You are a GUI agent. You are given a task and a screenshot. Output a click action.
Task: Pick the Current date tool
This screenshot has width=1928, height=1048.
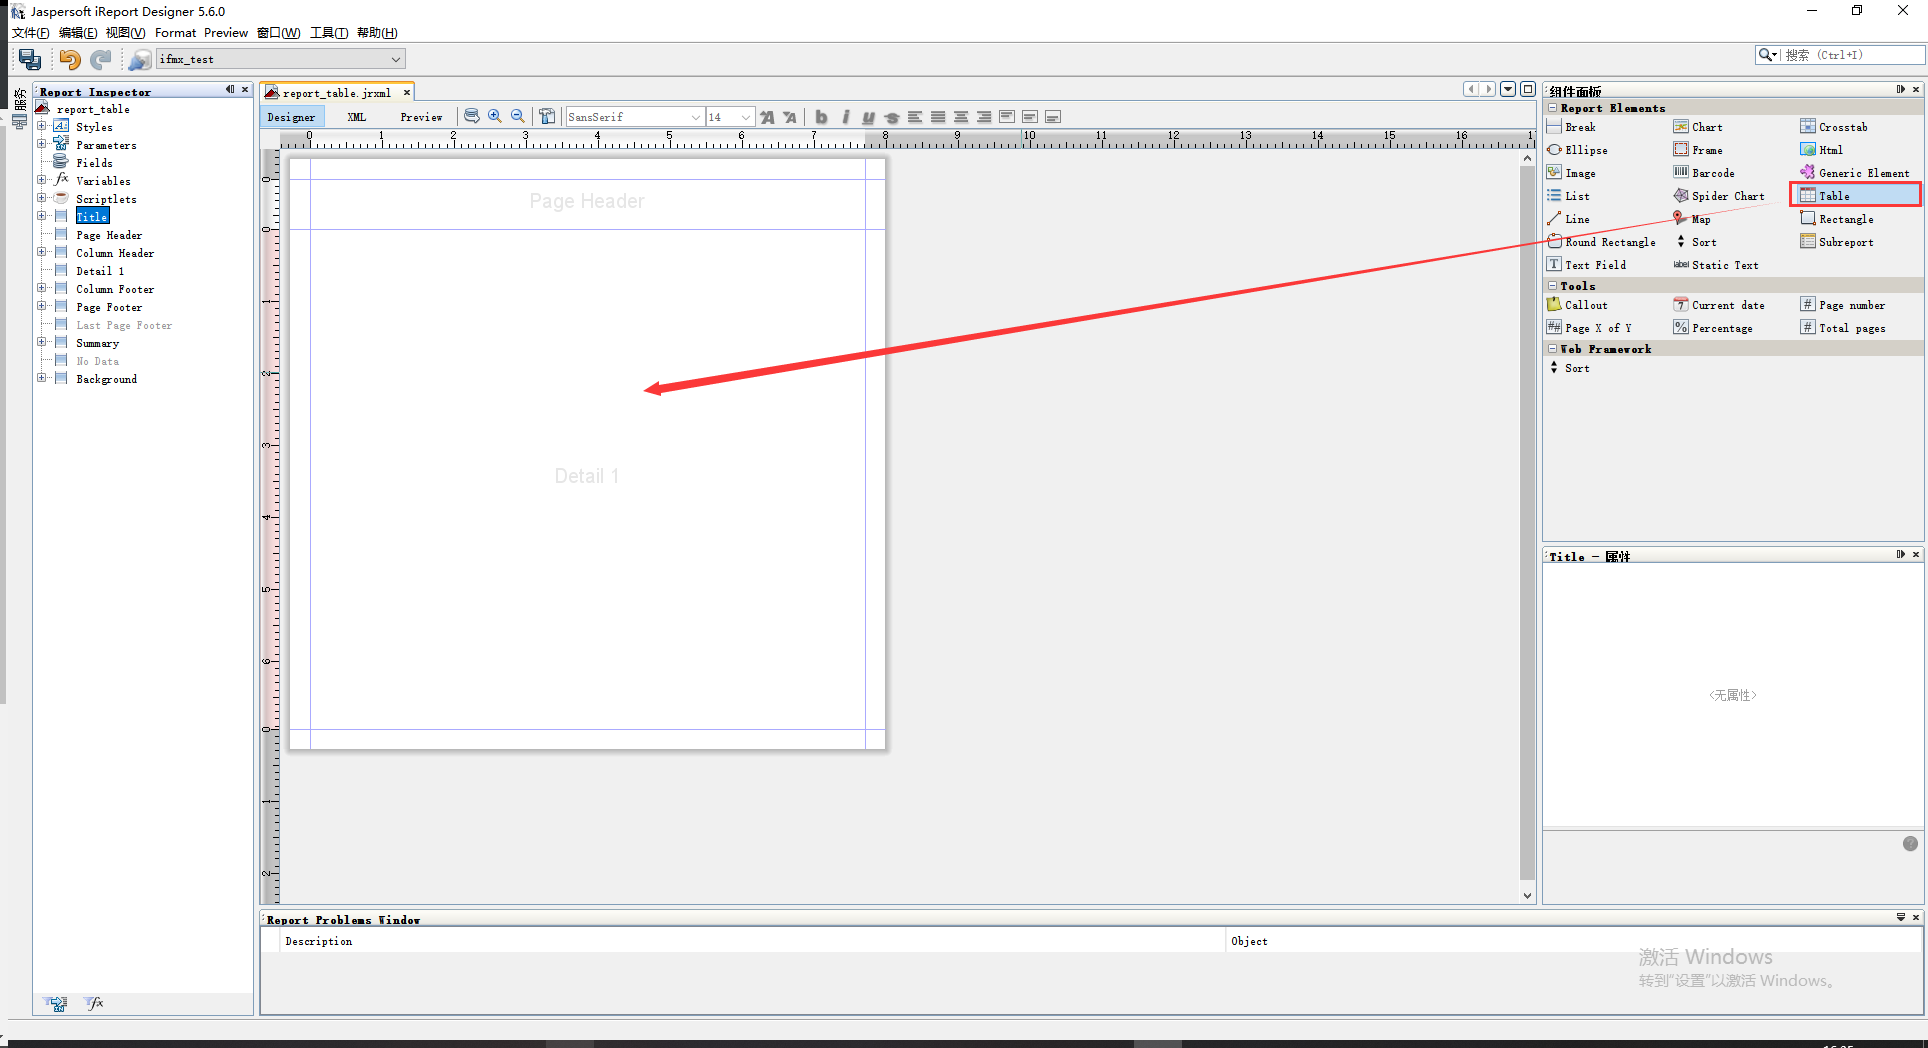pyautogui.click(x=1727, y=304)
